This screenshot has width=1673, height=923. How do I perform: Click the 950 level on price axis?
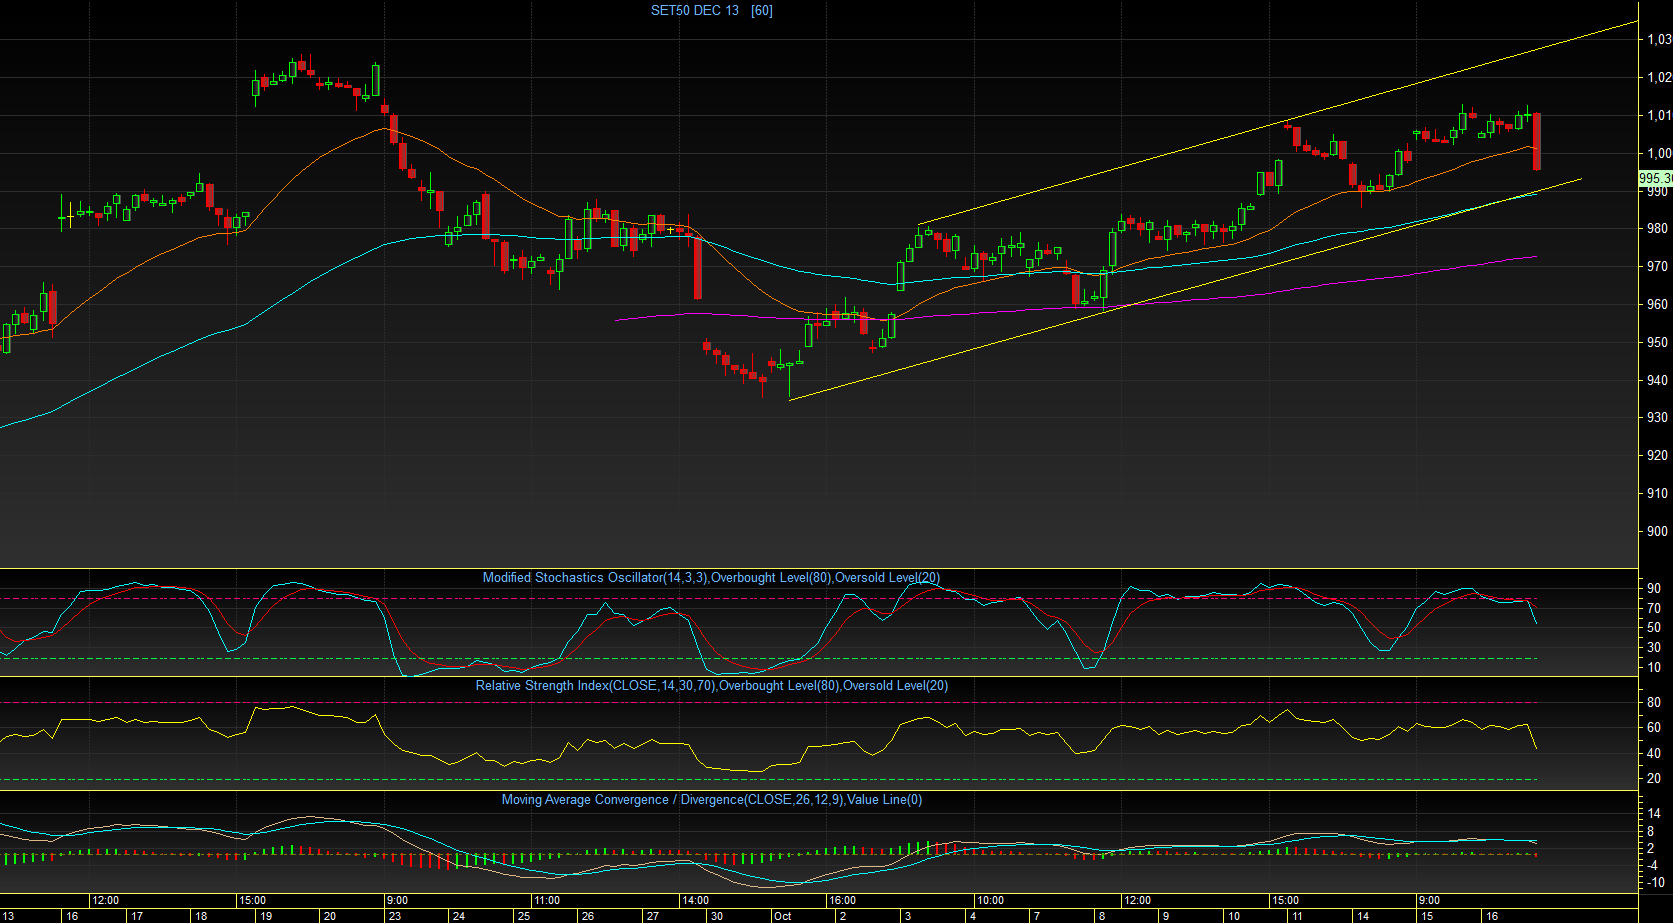[x=1658, y=343]
